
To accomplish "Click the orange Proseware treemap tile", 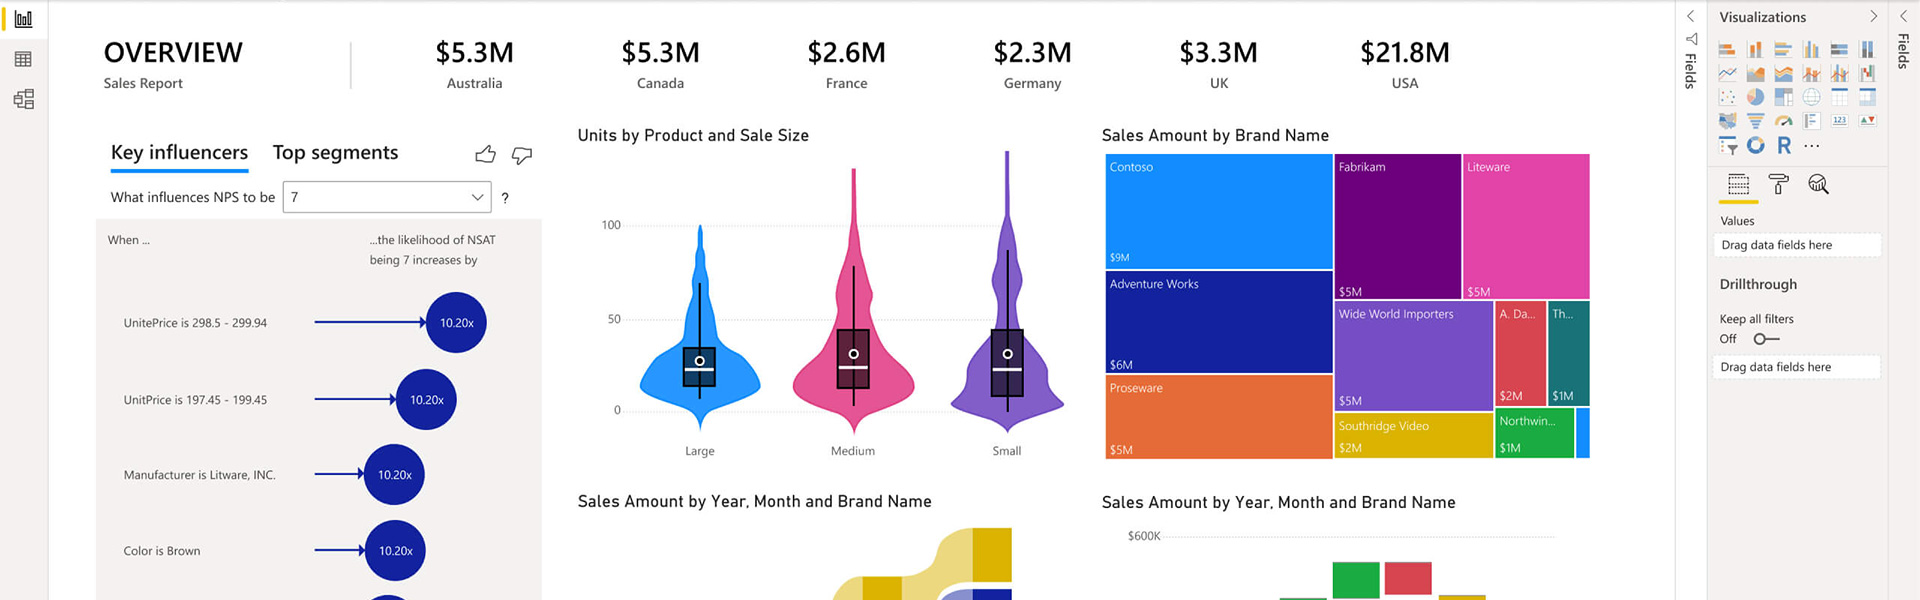I will point(1218,417).
